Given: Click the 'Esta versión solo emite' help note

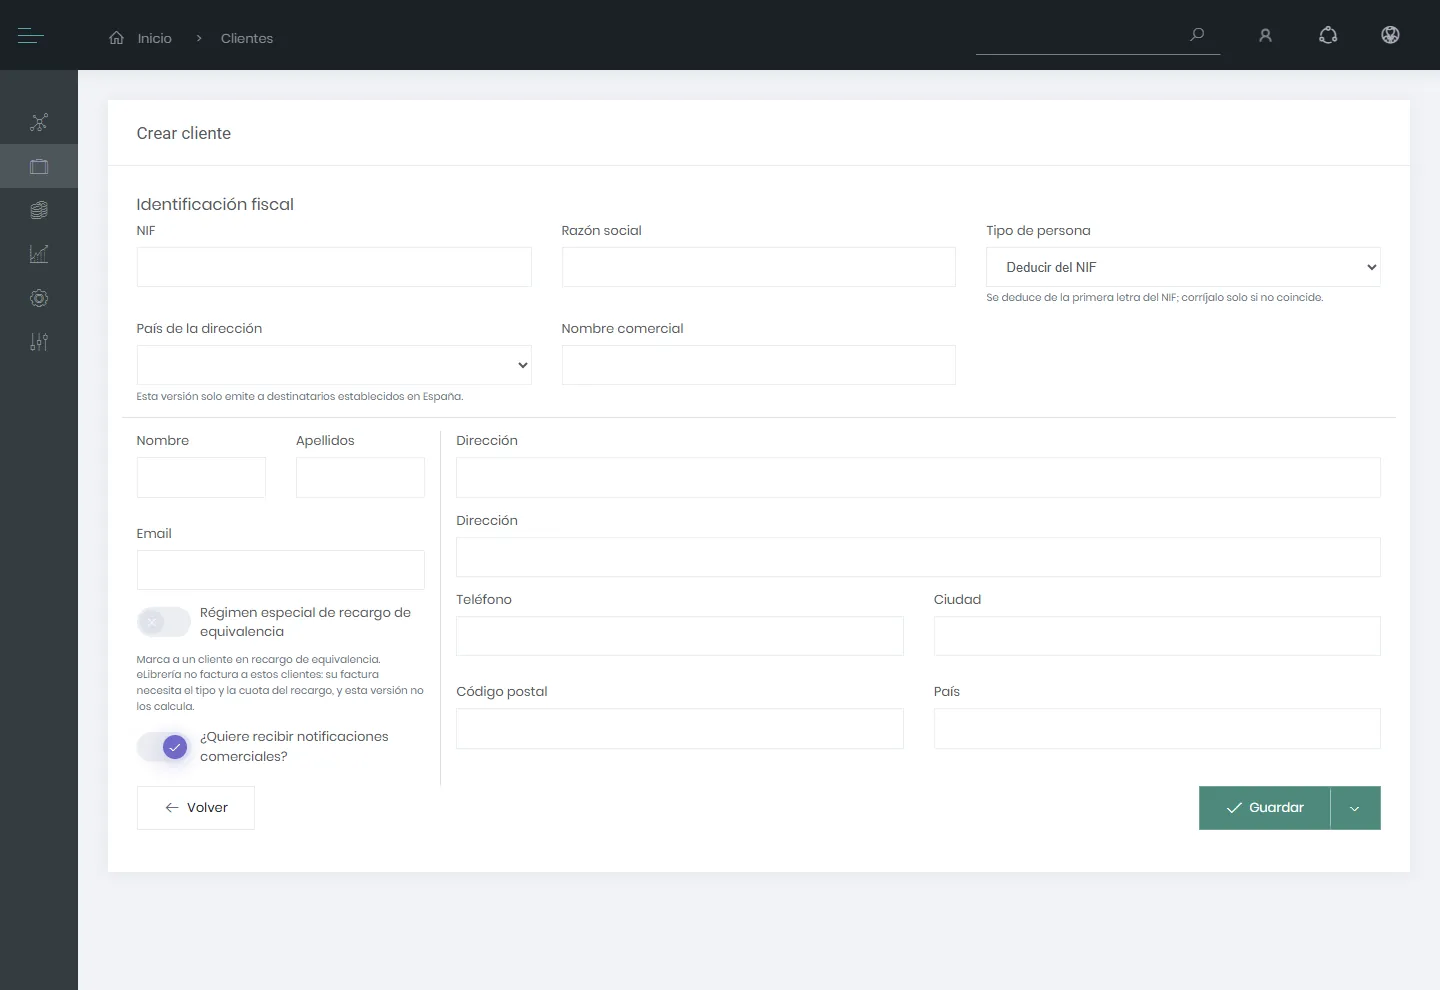Looking at the screenshot, I should click(300, 397).
